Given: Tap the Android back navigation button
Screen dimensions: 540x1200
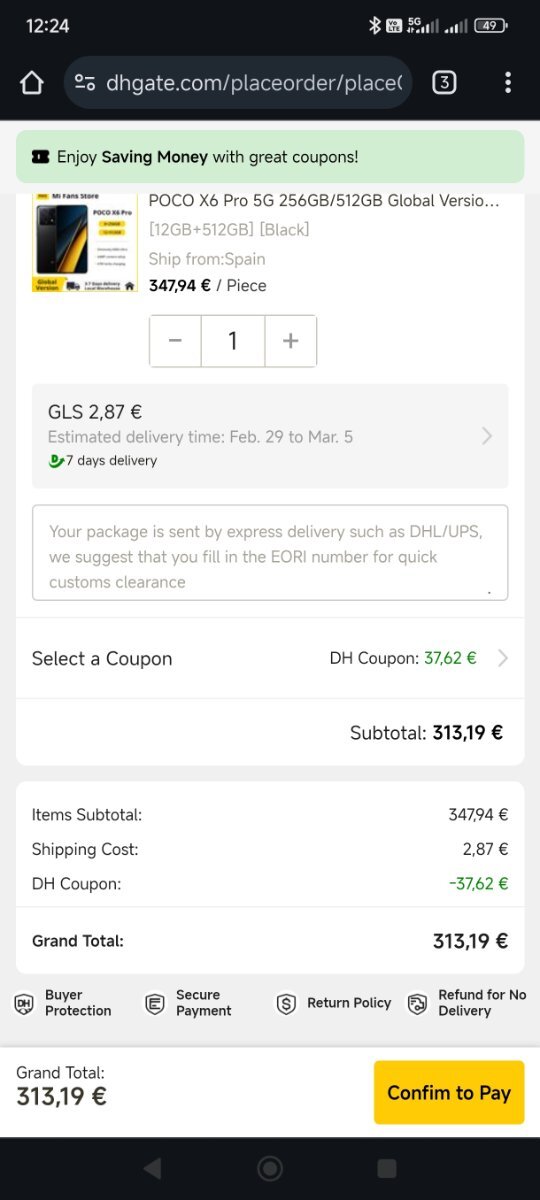Looking at the screenshot, I should (x=152, y=1168).
